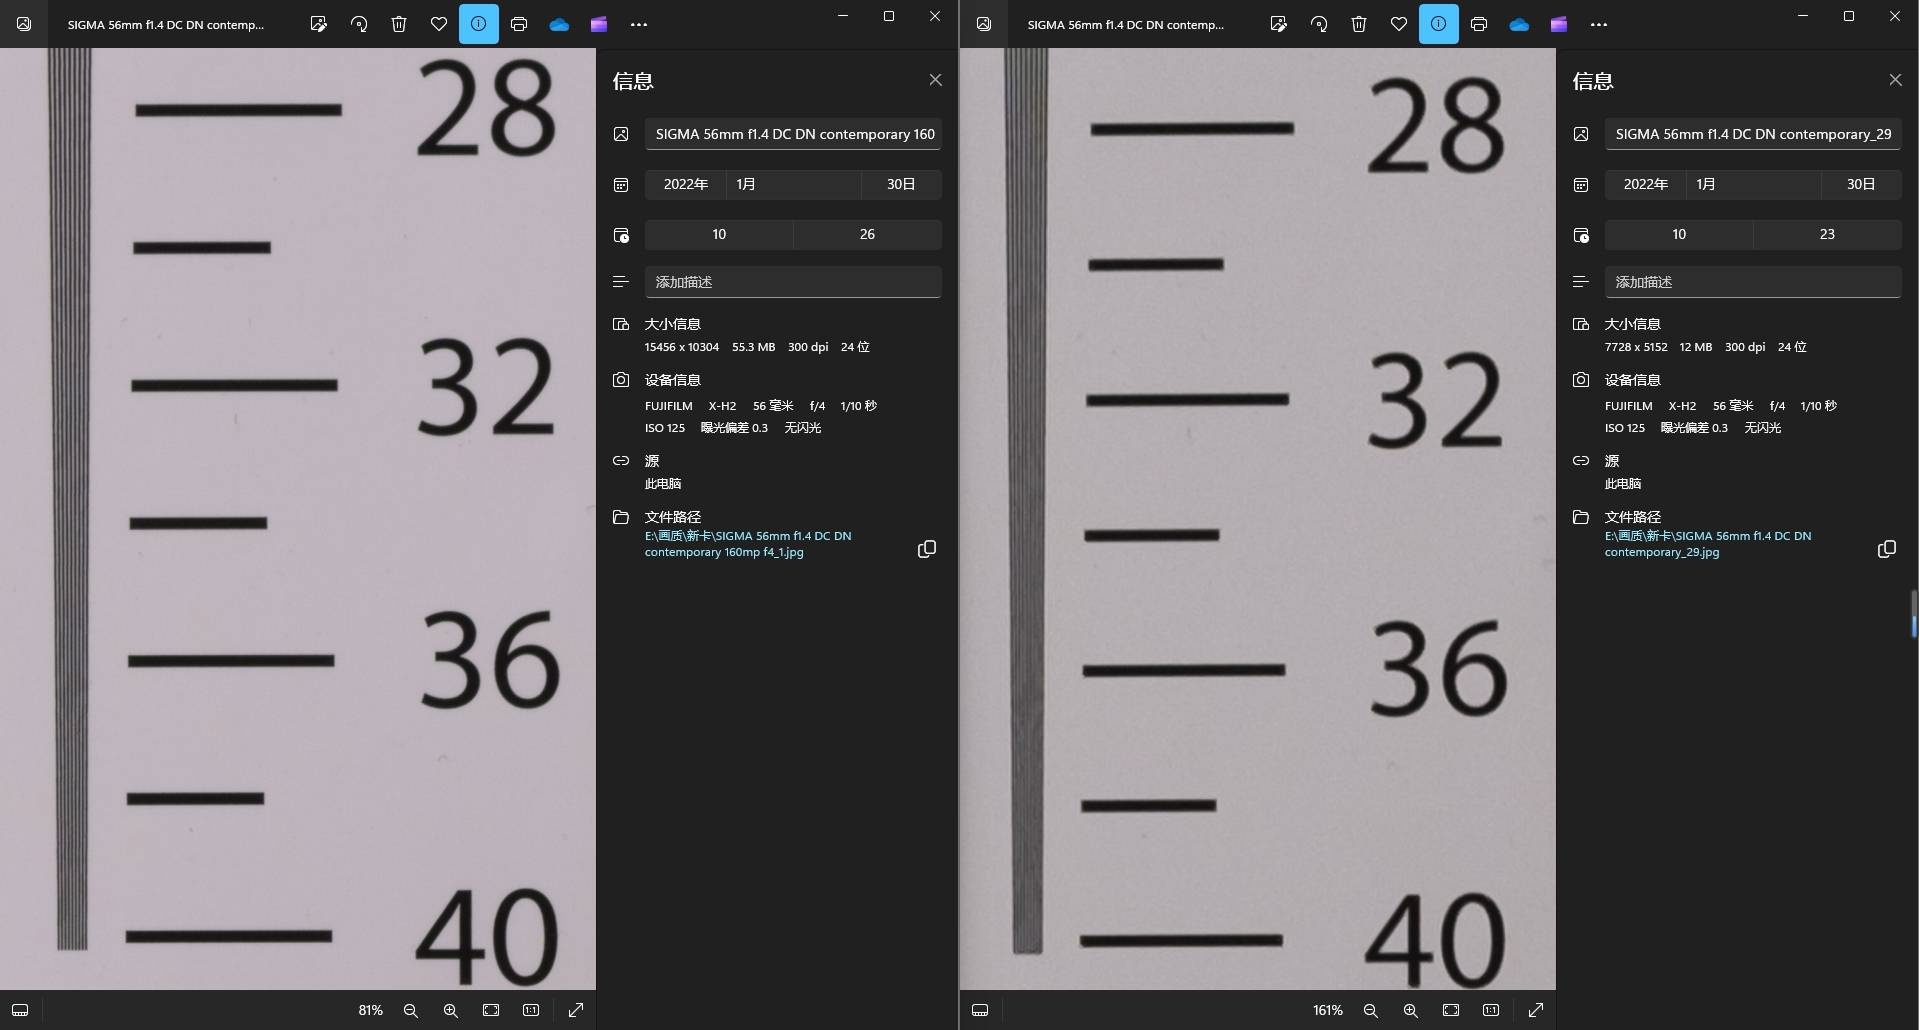The image size is (1919, 1030).
Task: Click the 添加描述 description field in left panel
Action: [x=793, y=282]
